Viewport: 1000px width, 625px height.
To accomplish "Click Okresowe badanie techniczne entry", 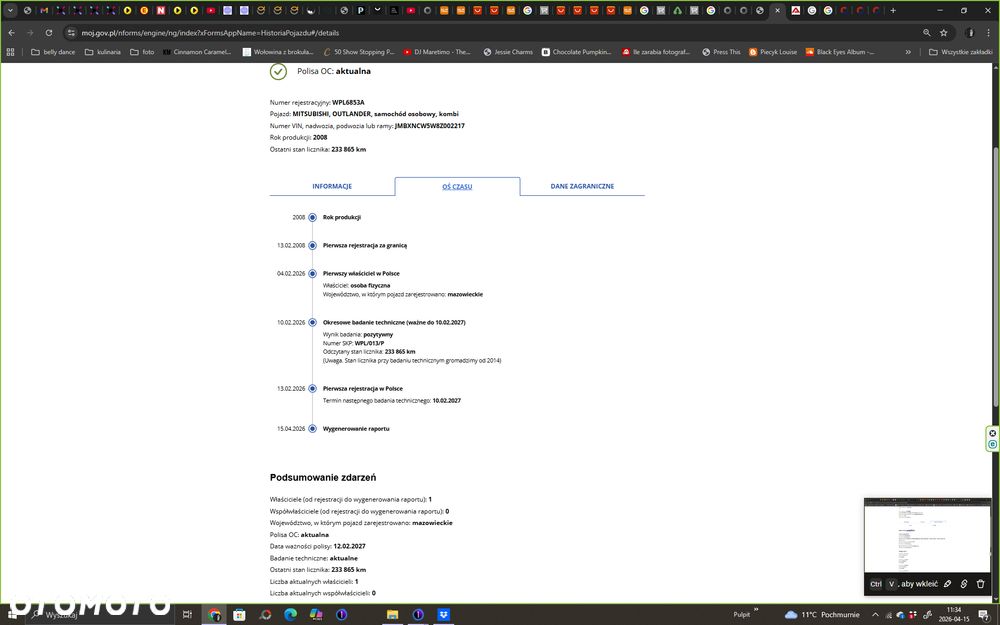I will (394, 323).
